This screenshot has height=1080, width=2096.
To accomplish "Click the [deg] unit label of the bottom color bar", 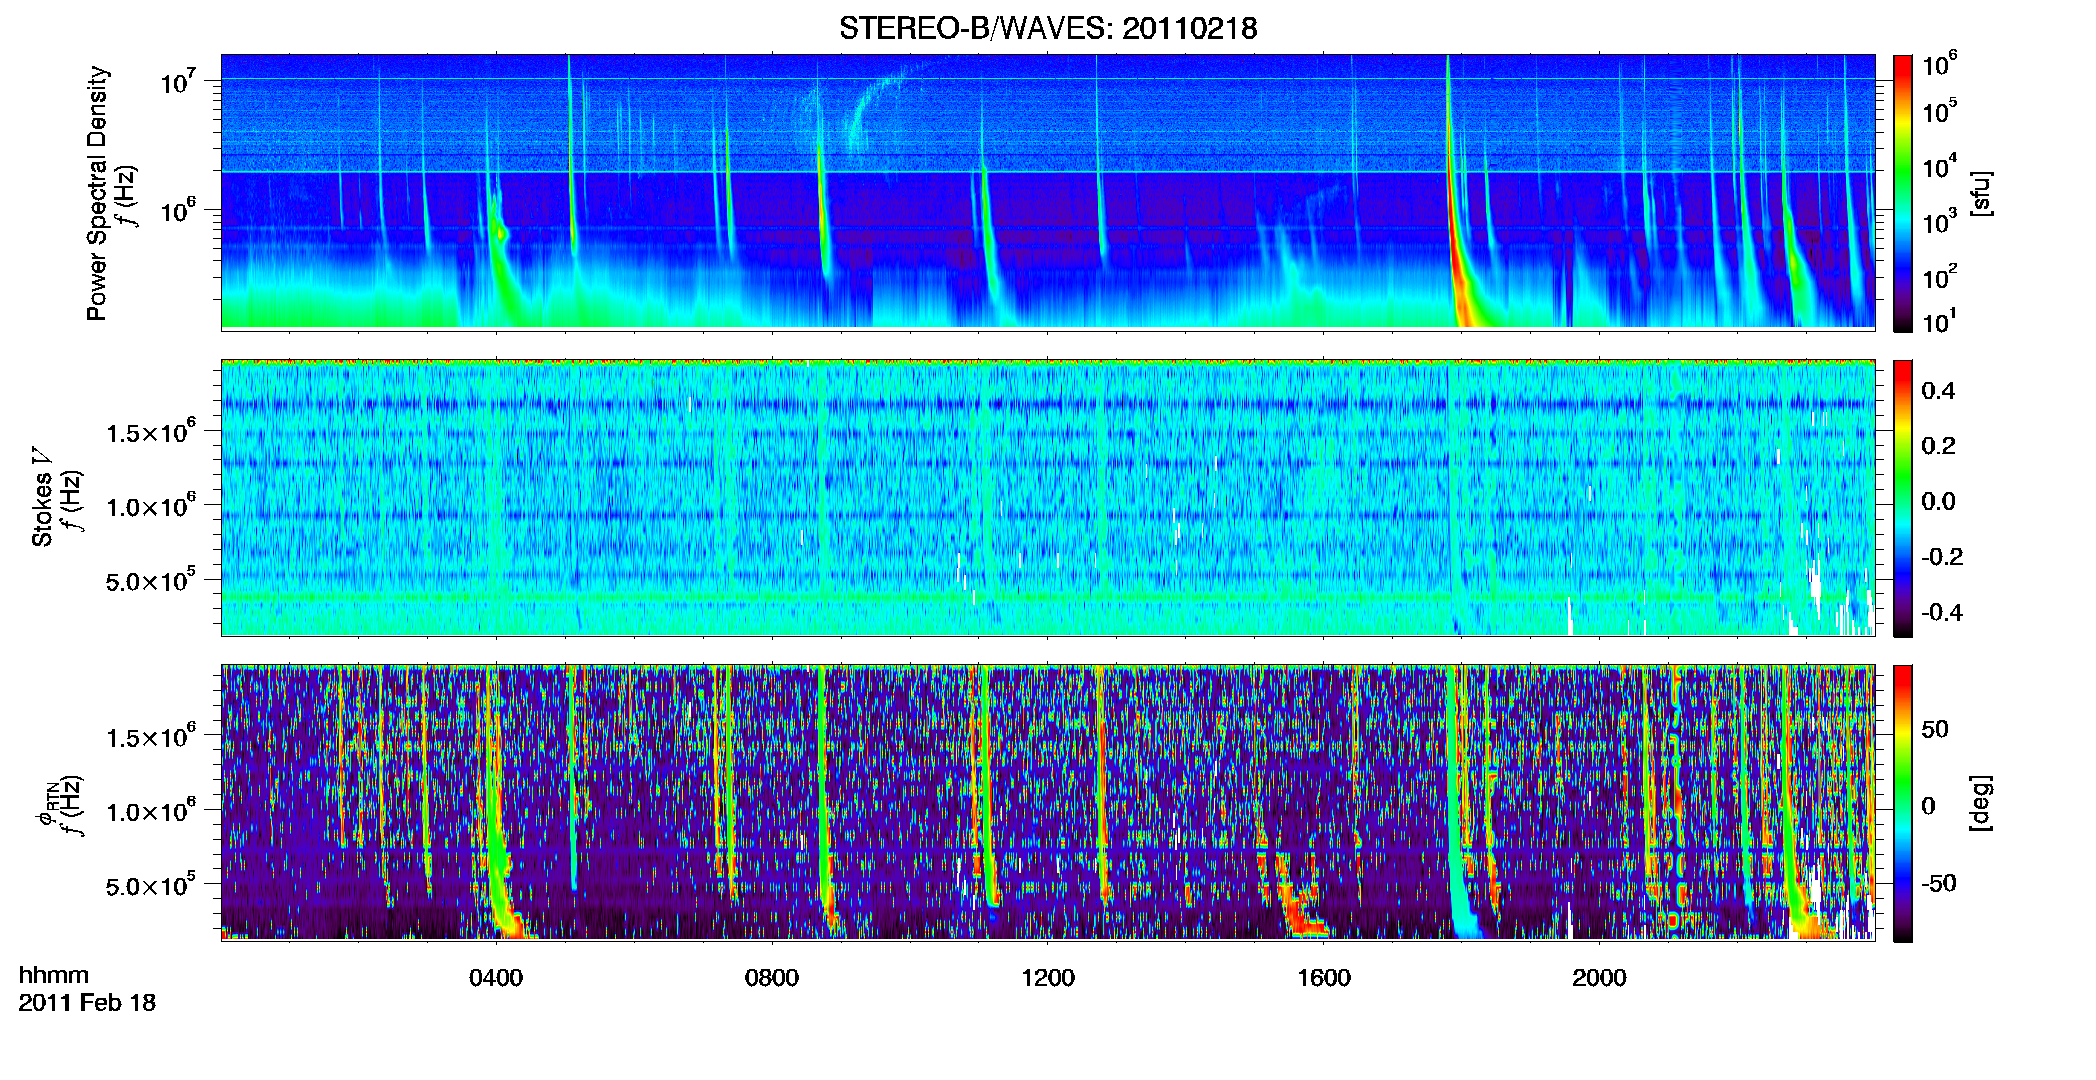I will pyautogui.click(x=1981, y=803).
